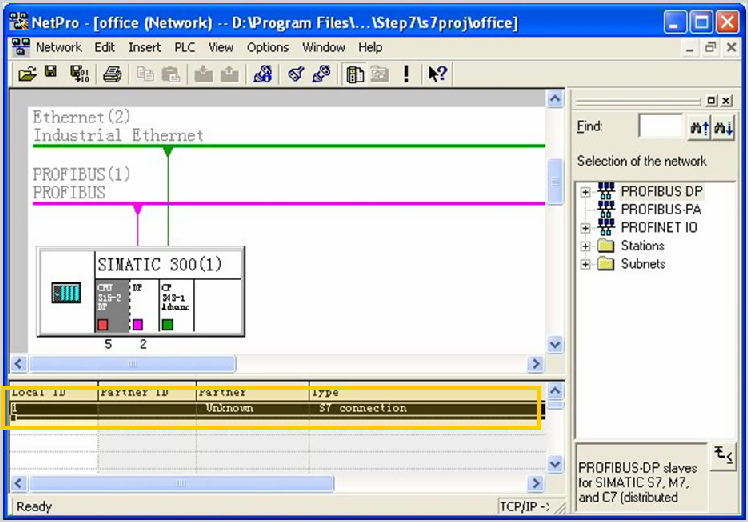Click the first flashlight diagnostics icon
Image resolution: width=748 pixels, height=522 pixels.
(x=296, y=74)
